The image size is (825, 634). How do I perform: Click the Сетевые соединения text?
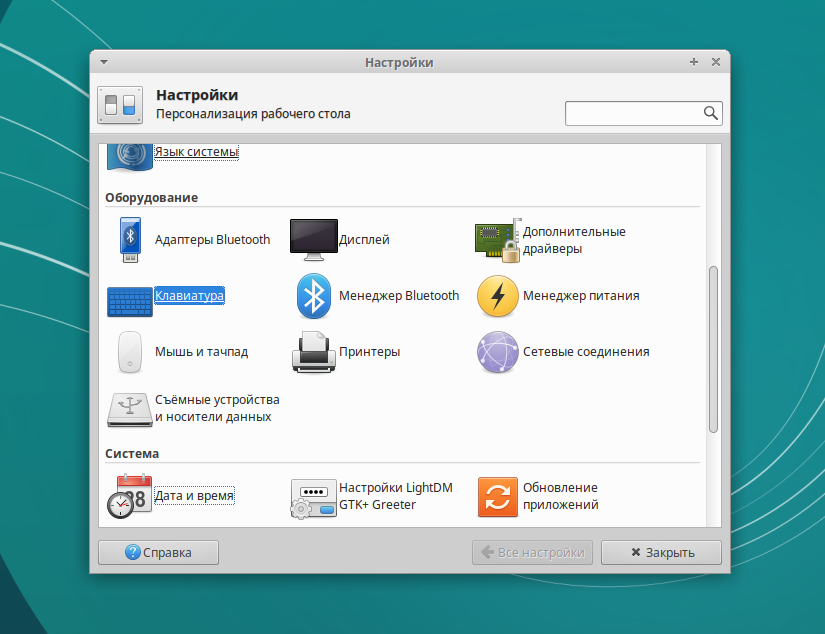586,351
